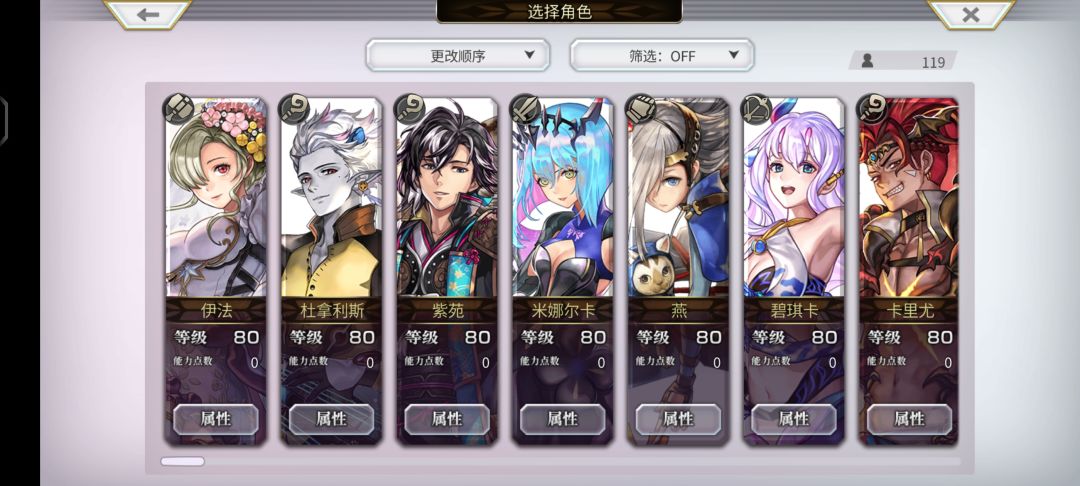Tap the staff icon on 杜拿利斯's card

294,109
